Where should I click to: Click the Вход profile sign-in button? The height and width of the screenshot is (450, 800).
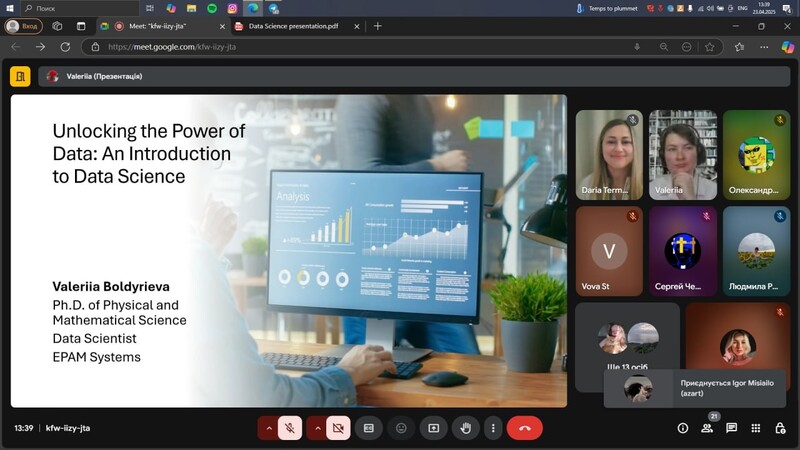[x=23, y=26]
